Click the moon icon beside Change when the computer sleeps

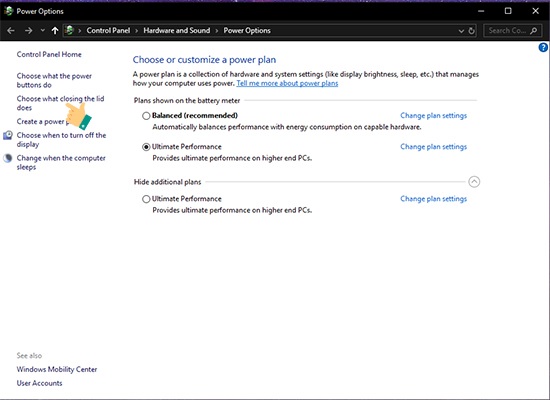pyautogui.click(x=8, y=158)
